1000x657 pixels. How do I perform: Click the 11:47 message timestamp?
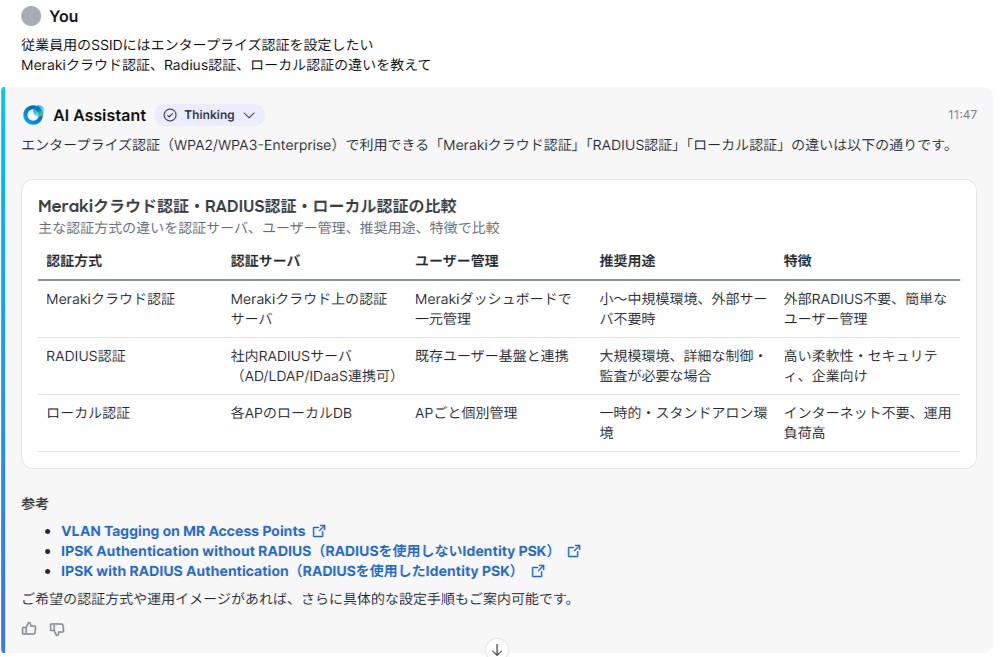coord(962,115)
